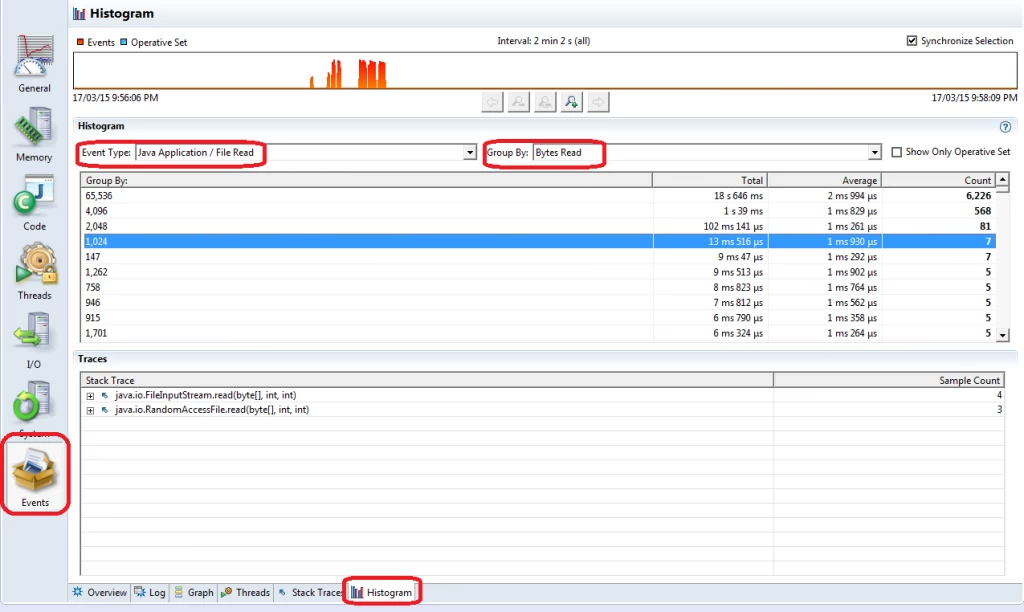This screenshot has width=1024, height=612.
Task: Switch to the Stack Traces tab
Action: coord(311,592)
